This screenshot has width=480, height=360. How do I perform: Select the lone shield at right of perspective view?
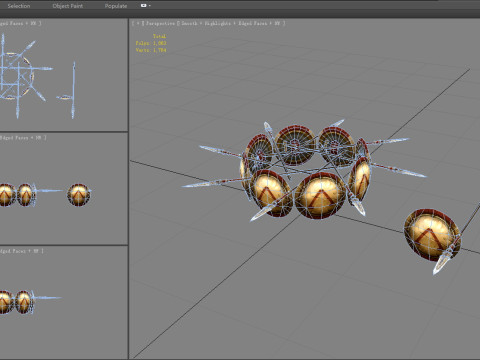coord(431,234)
